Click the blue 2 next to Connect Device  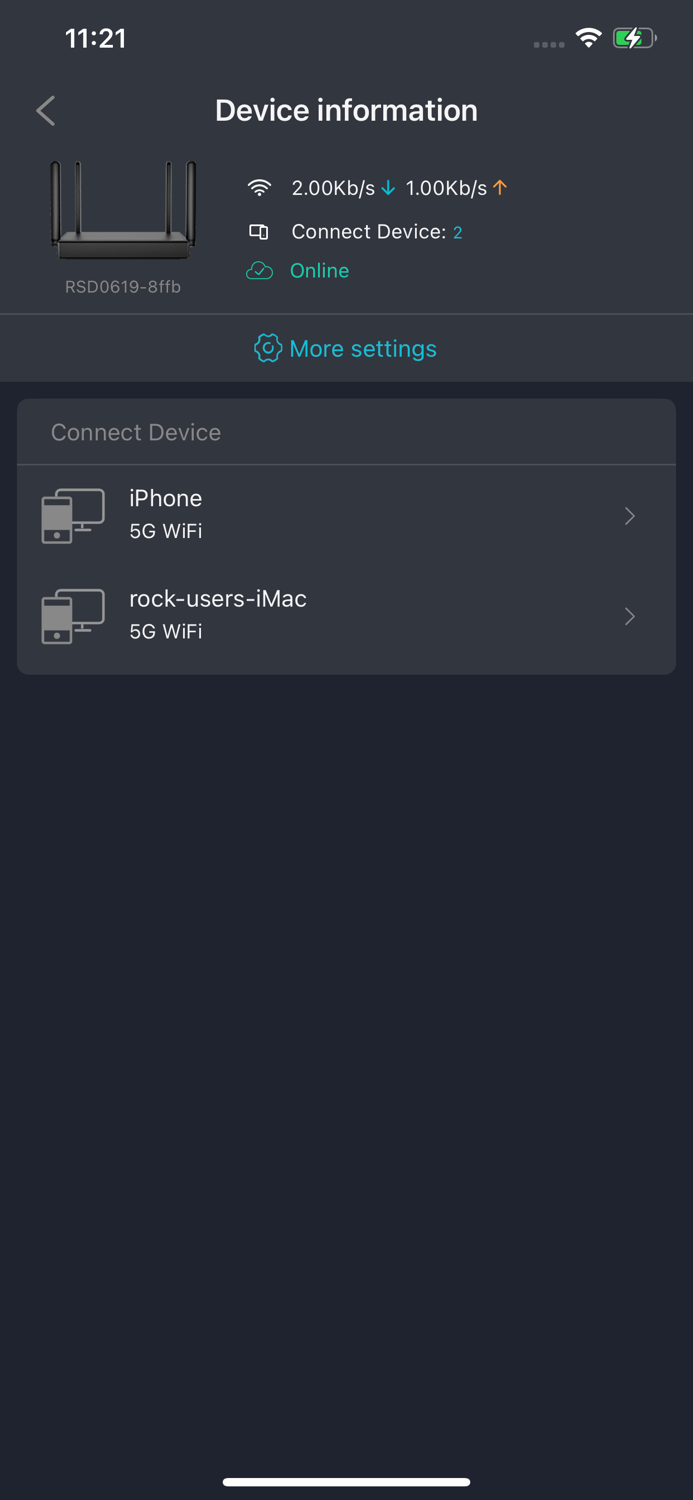click(458, 231)
